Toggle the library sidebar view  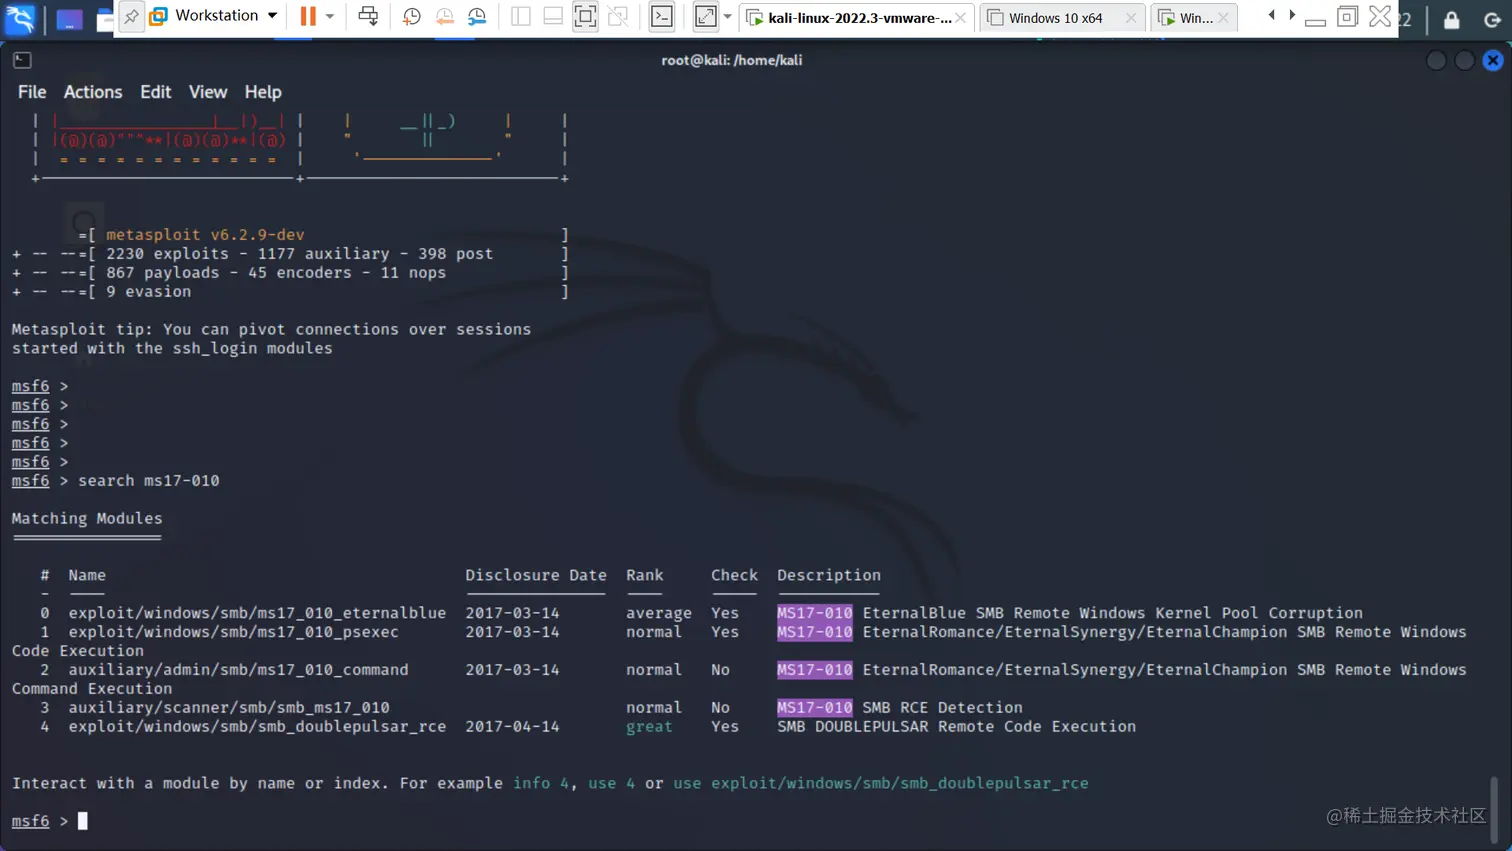(520, 16)
